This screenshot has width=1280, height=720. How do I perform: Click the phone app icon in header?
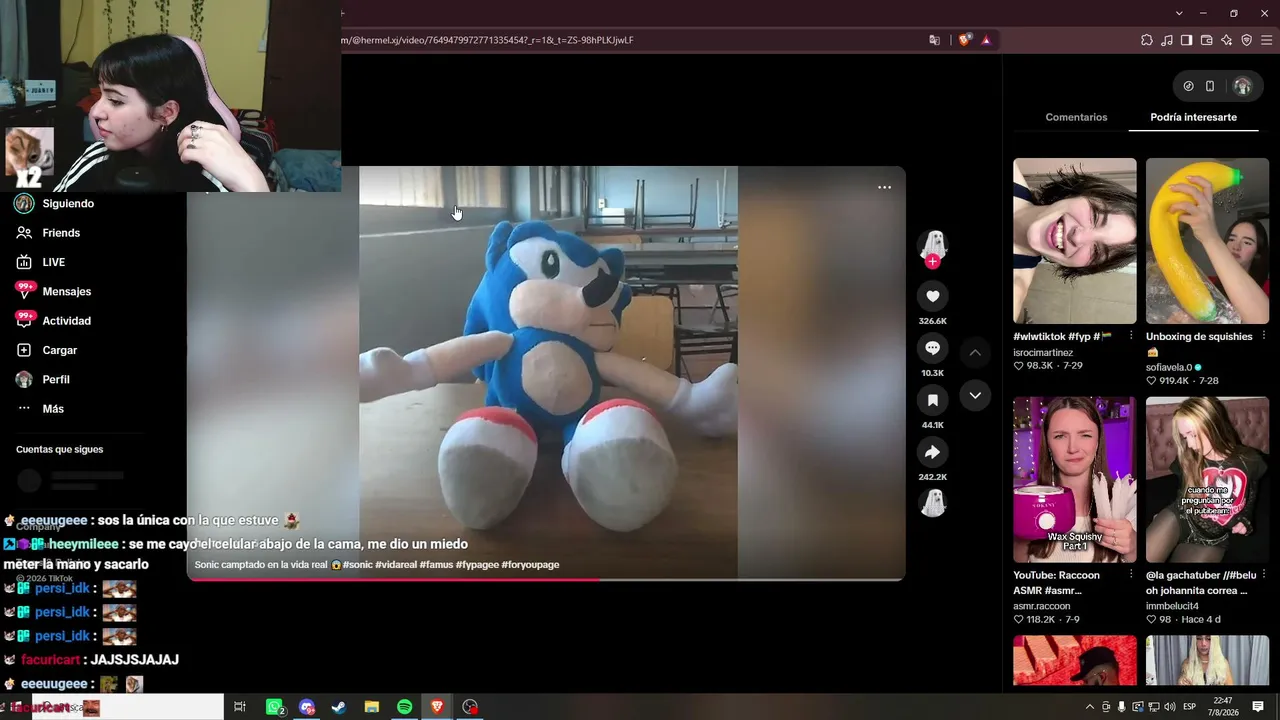[1210, 86]
